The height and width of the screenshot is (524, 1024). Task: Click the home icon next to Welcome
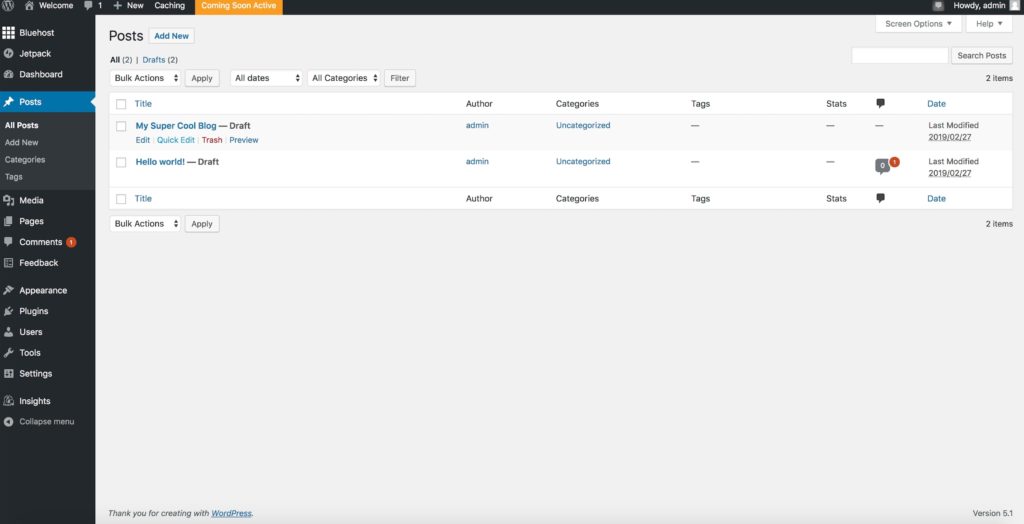click(29, 5)
